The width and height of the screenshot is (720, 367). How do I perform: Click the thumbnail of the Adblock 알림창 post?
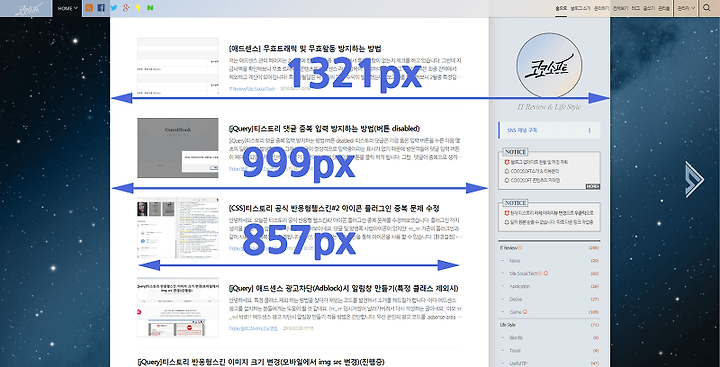[x=178, y=307]
